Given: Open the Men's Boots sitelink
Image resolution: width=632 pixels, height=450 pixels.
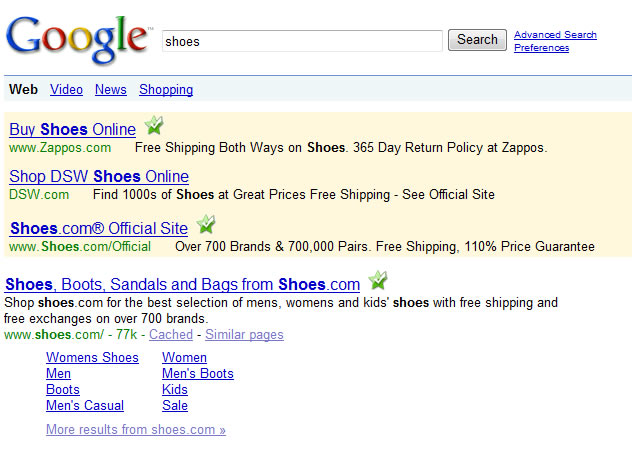Looking at the screenshot, I should [x=198, y=374].
